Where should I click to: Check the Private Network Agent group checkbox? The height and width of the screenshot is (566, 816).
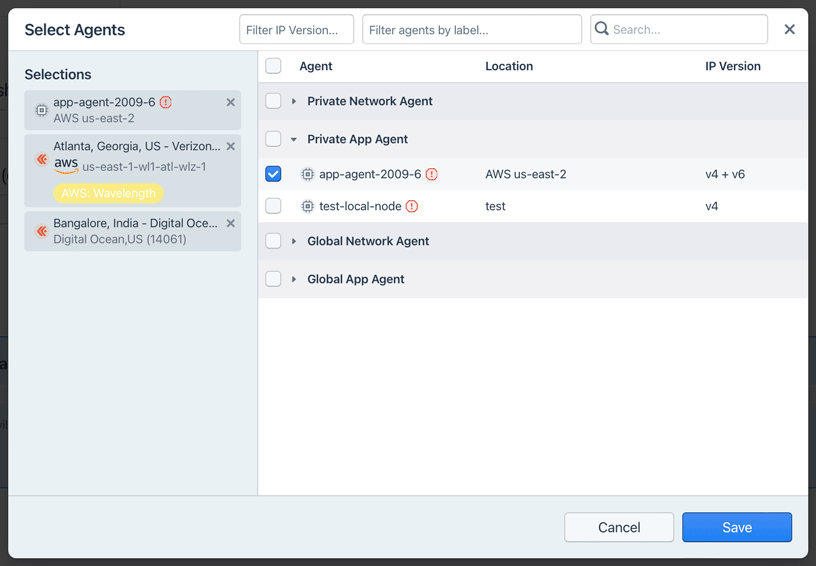point(273,101)
